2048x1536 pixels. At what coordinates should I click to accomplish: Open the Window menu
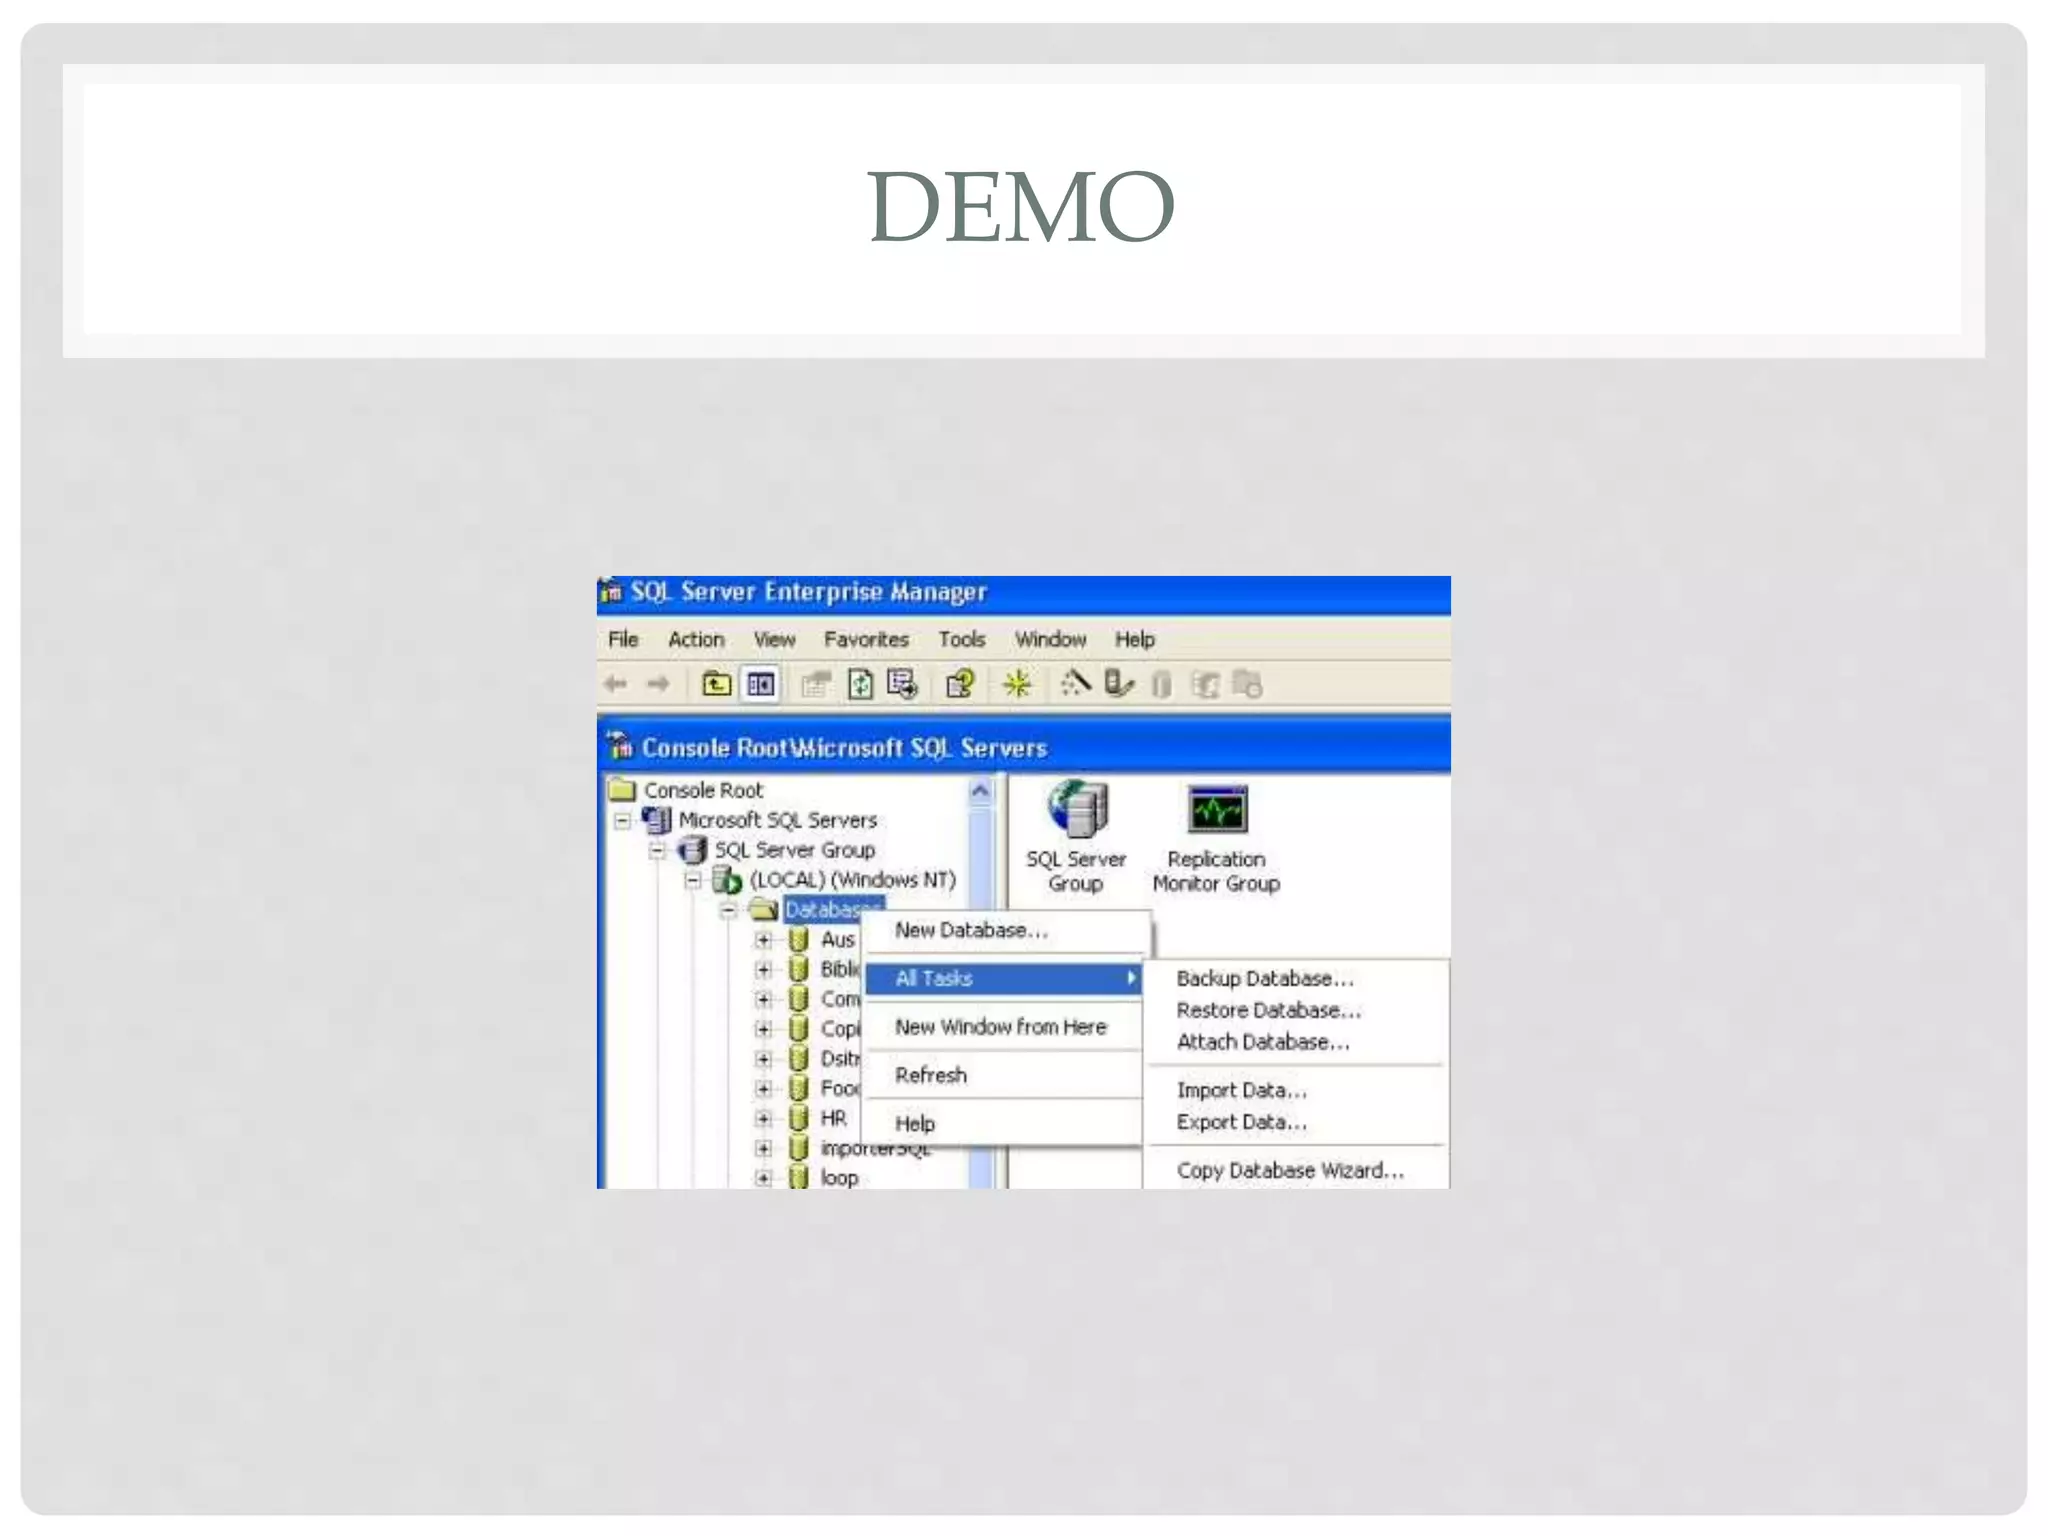pyautogui.click(x=1050, y=639)
